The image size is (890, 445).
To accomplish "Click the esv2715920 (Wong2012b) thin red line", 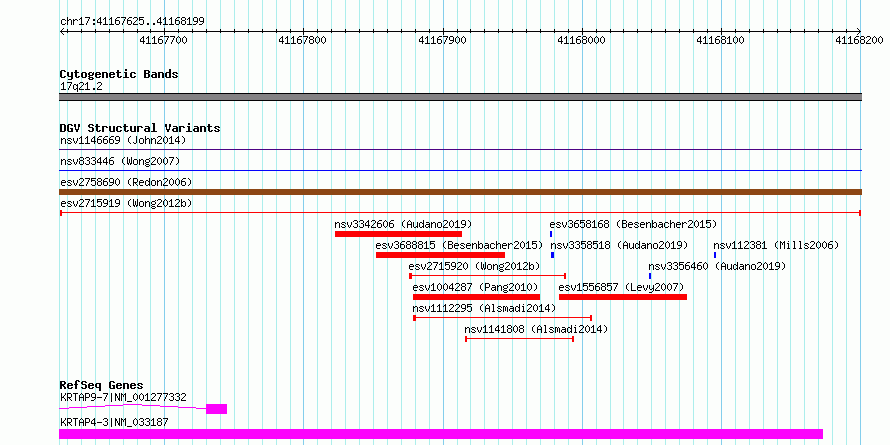I will [x=488, y=276].
